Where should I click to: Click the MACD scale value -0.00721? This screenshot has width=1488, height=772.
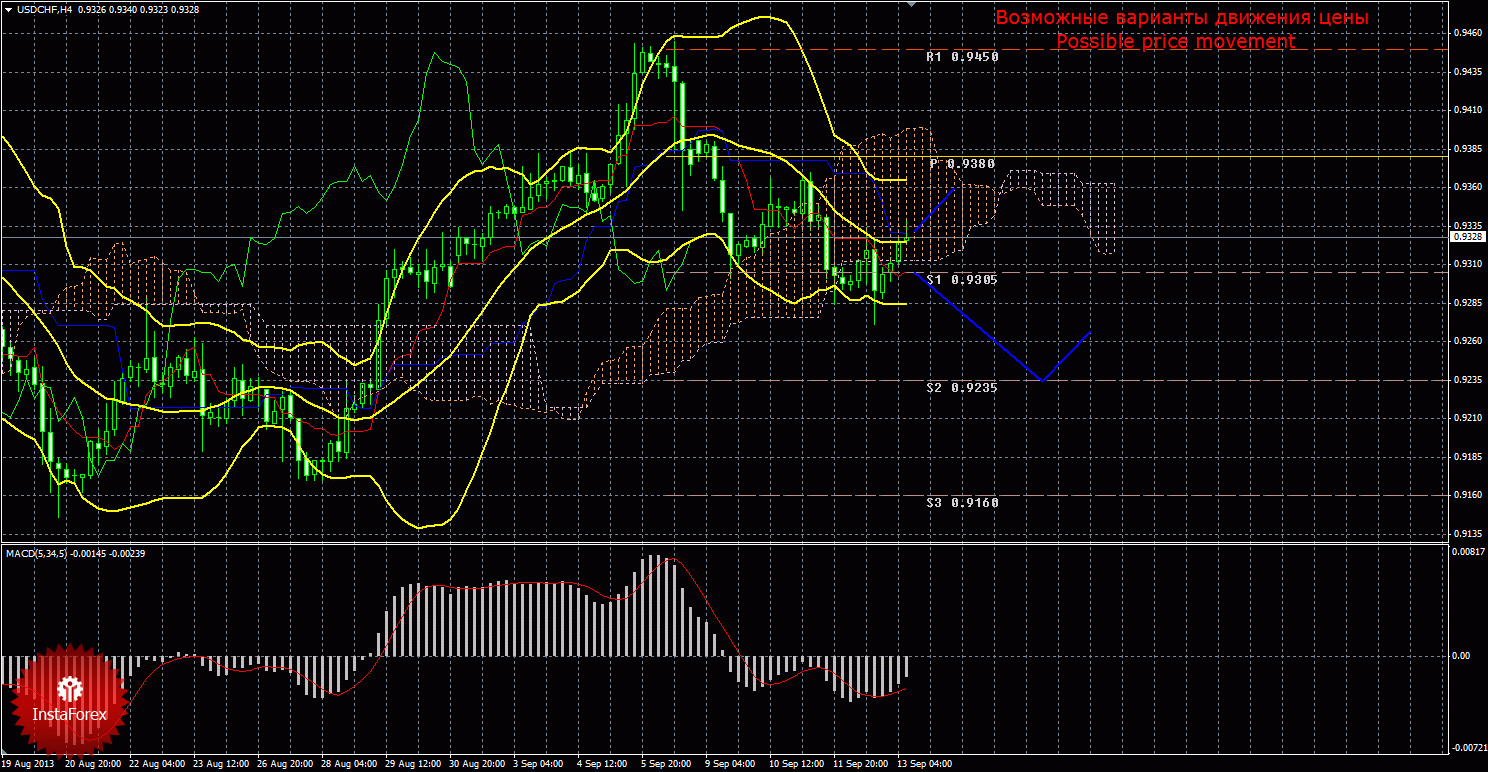pyautogui.click(x=1468, y=747)
